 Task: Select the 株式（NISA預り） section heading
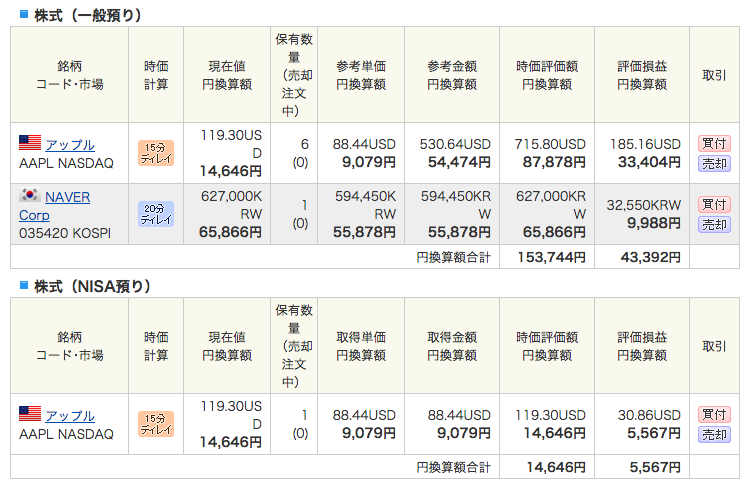(93, 286)
